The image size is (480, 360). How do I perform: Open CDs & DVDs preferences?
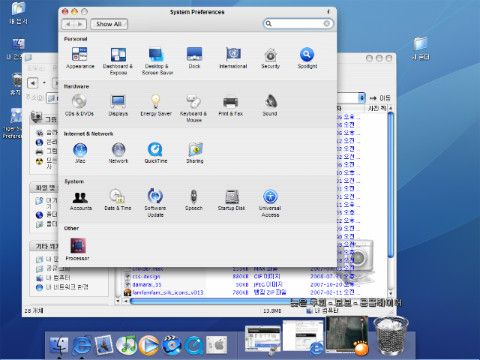pyautogui.click(x=79, y=105)
